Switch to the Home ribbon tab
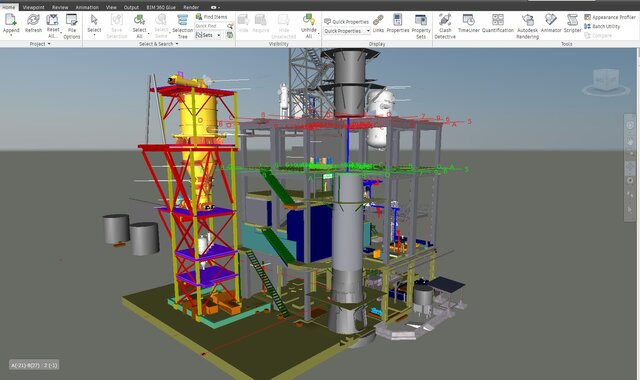 9,7
